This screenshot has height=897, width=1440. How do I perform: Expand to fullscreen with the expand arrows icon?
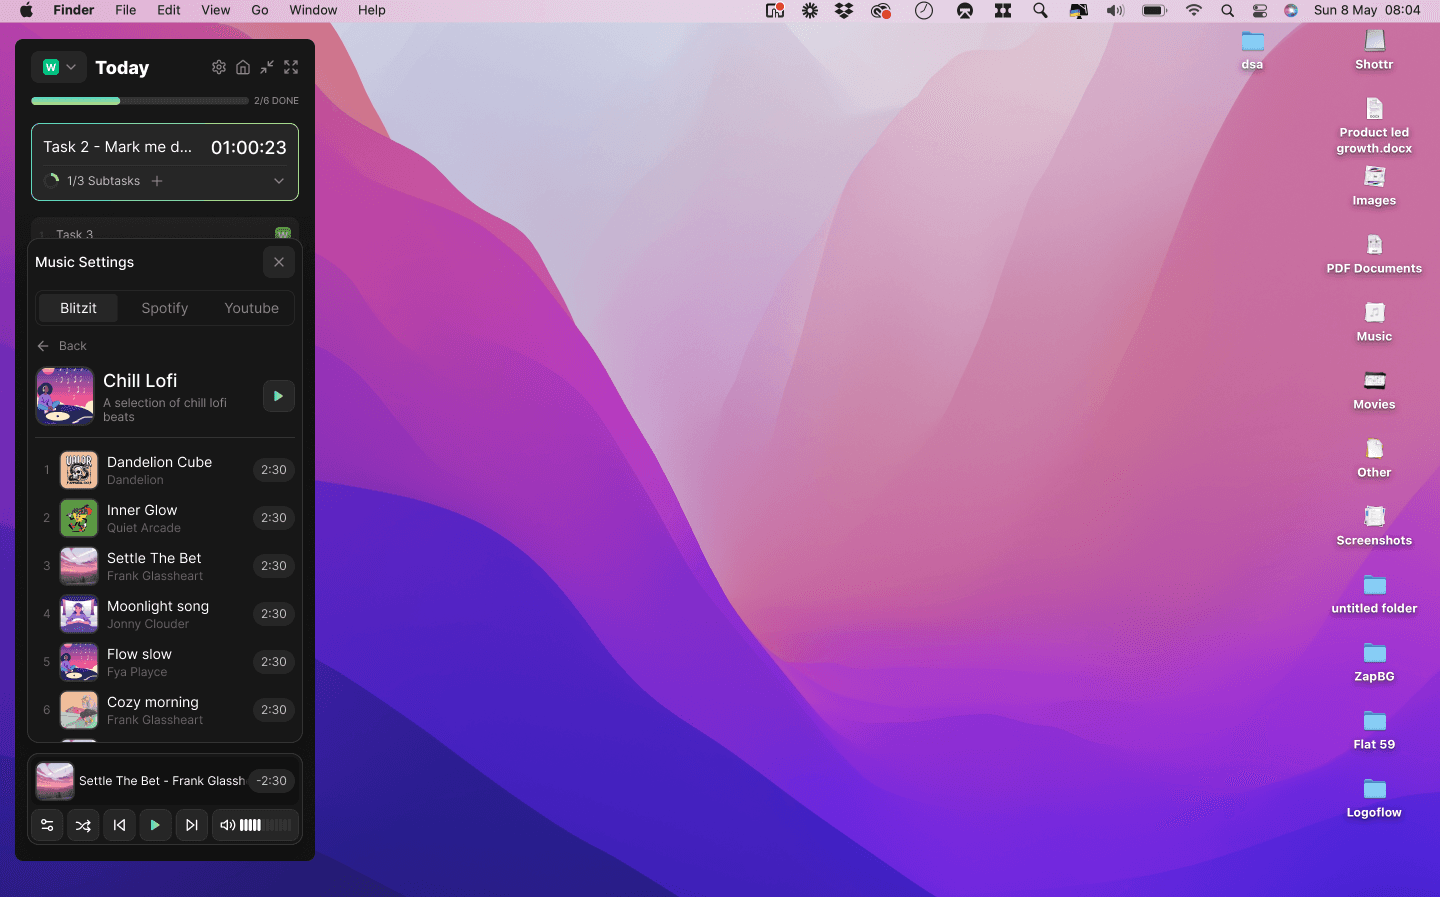point(291,67)
